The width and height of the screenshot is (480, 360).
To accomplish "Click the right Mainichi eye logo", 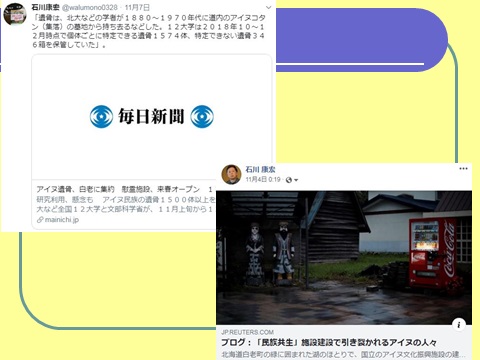I will [x=202, y=117].
